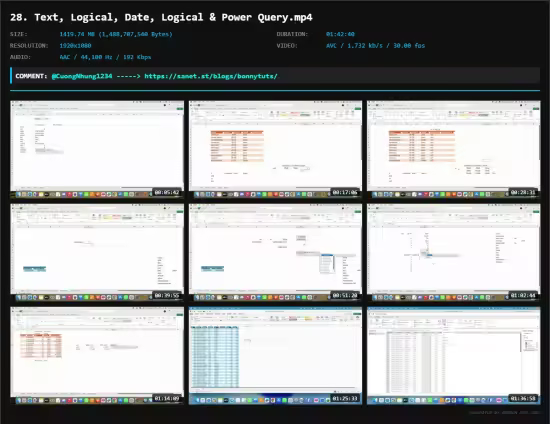Open the Power Query thumbnail at 01:36:58
This screenshot has width=550, height=424.
point(454,356)
